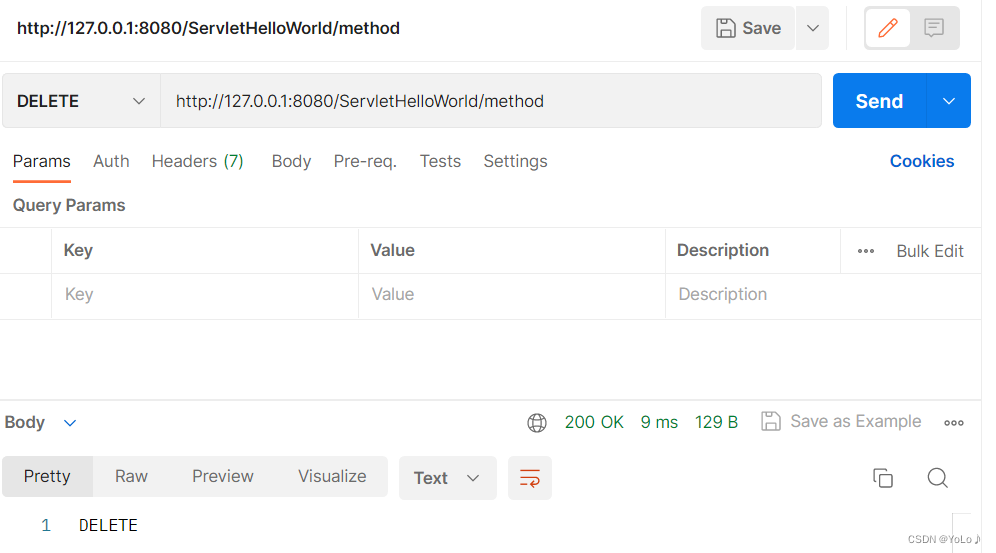Open the request Body tab

pyautogui.click(x=291, y=161)
